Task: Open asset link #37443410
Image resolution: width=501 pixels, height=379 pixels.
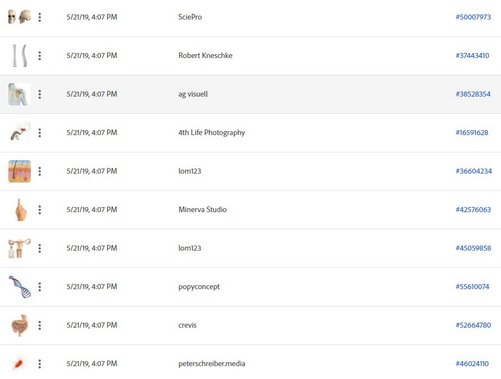Action: point(472,55)
